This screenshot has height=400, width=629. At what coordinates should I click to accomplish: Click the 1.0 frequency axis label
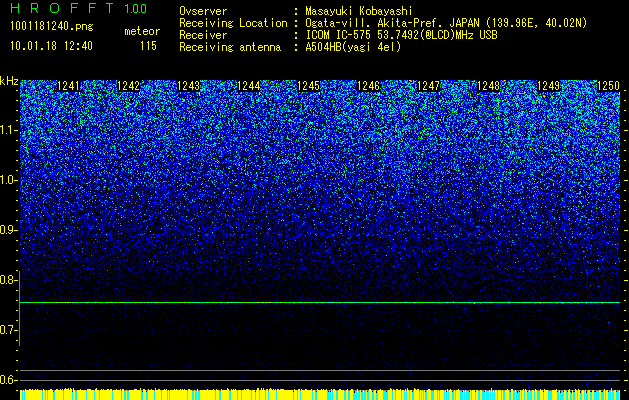tap(8, 180)
